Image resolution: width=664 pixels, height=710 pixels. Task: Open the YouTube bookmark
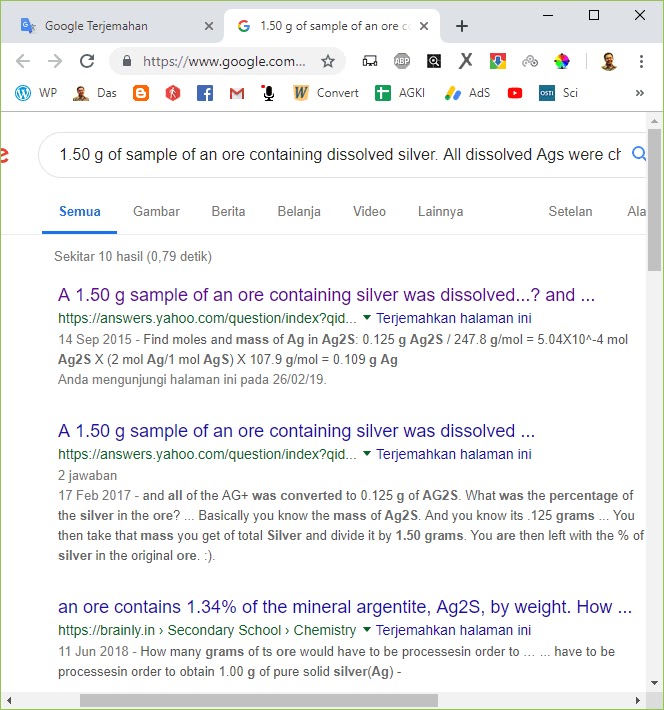point(515,93)
